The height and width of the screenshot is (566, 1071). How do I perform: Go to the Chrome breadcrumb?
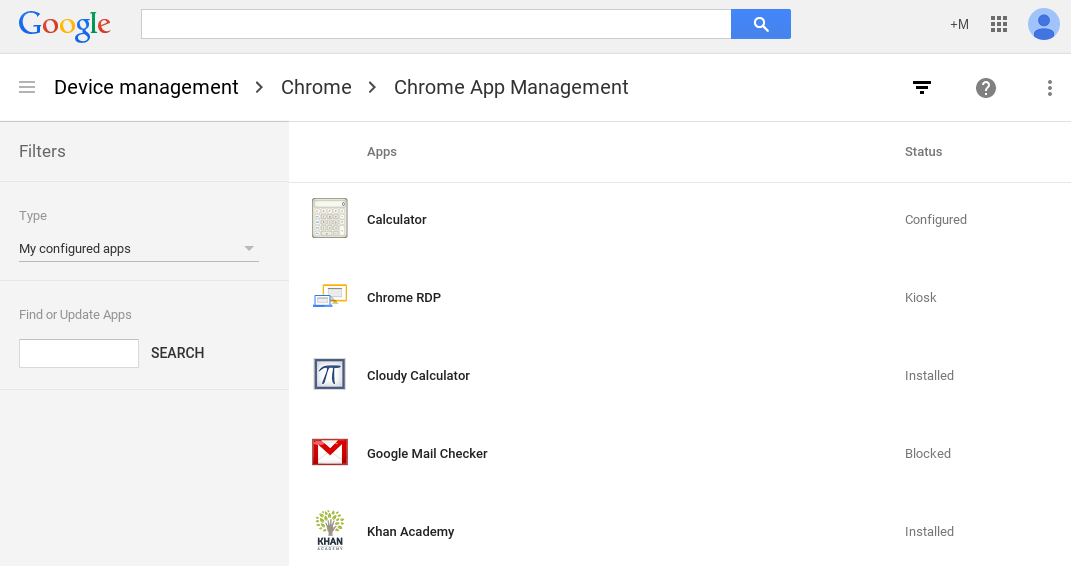(x=316, y=87)
